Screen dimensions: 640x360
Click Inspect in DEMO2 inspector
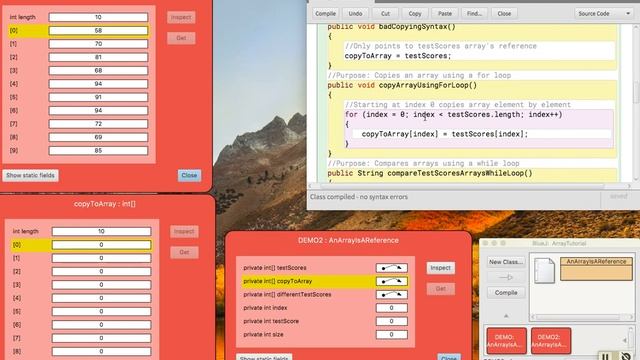[x=440, y=268]
